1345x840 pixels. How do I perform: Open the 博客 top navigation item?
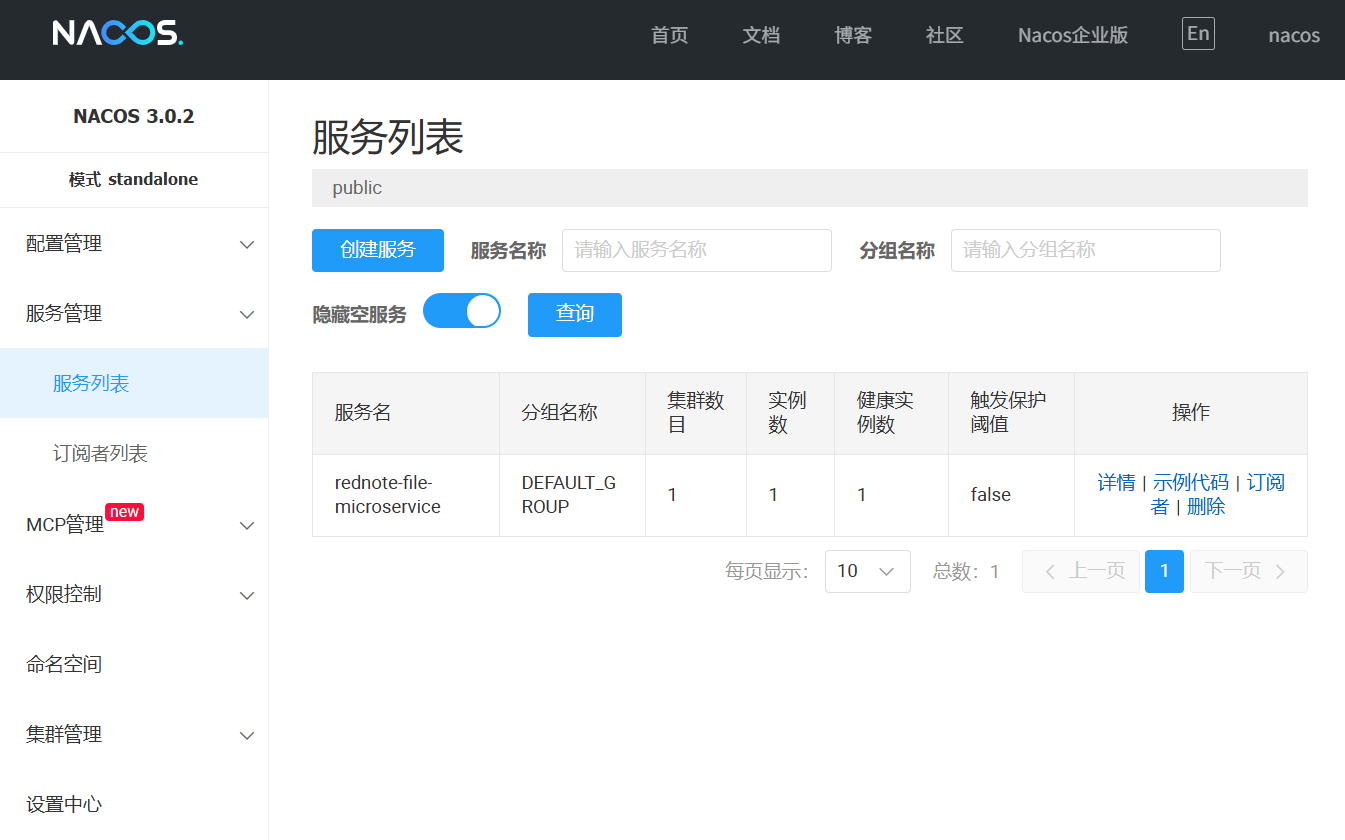tap(853, 35)
